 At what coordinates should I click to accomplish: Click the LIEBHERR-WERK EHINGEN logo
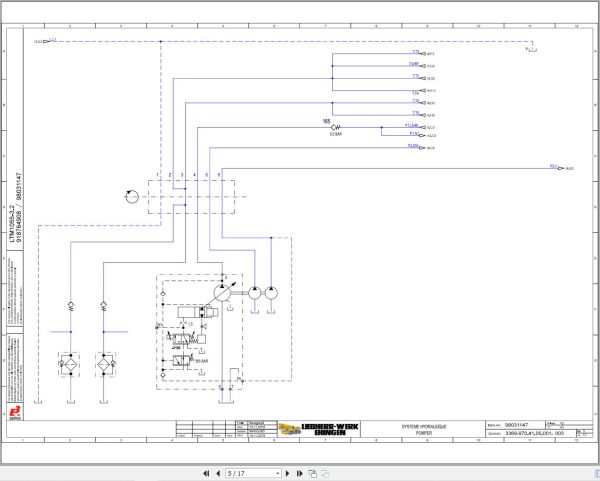click(318, 429)
